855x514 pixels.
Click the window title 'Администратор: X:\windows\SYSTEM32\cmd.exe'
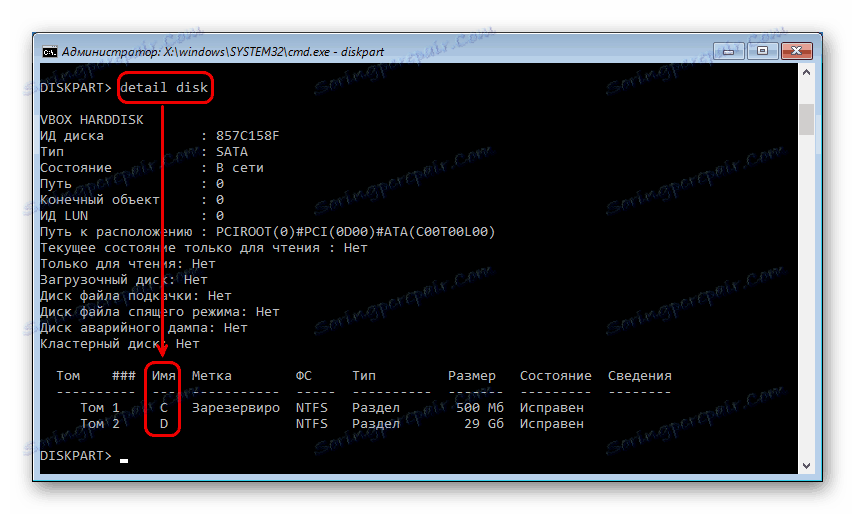click(222, 52)
